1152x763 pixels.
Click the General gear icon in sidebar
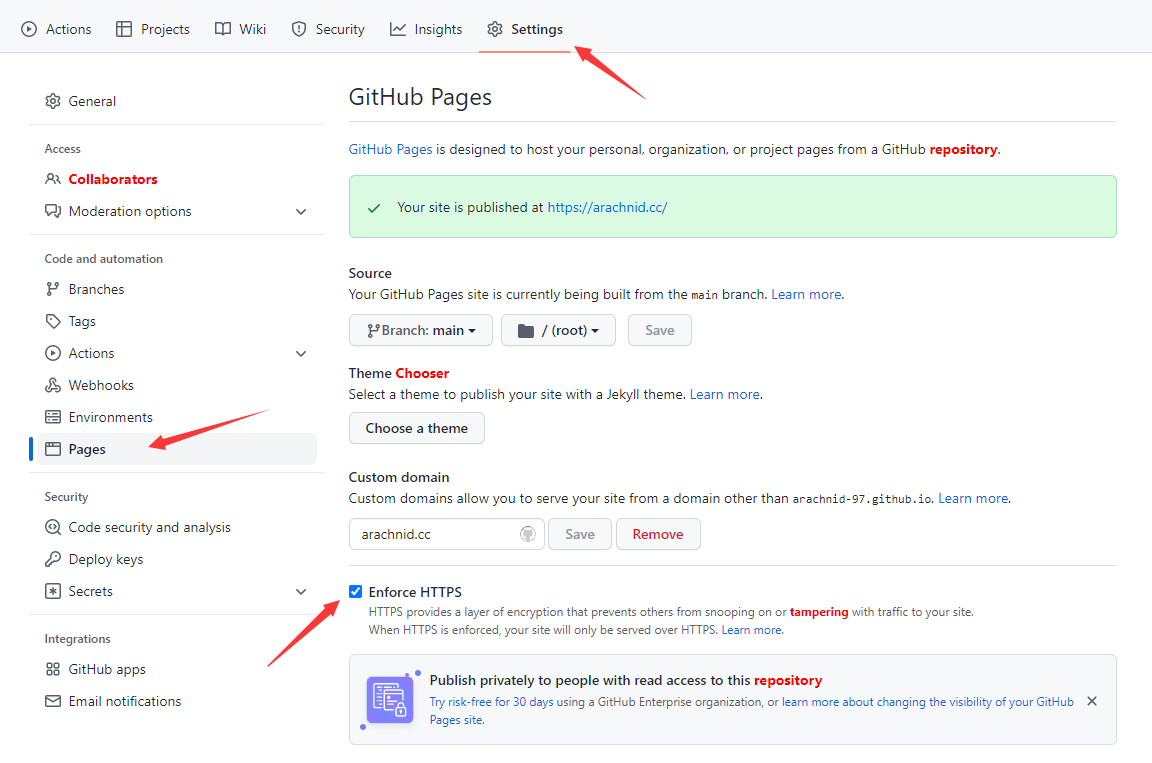(53, 101)
